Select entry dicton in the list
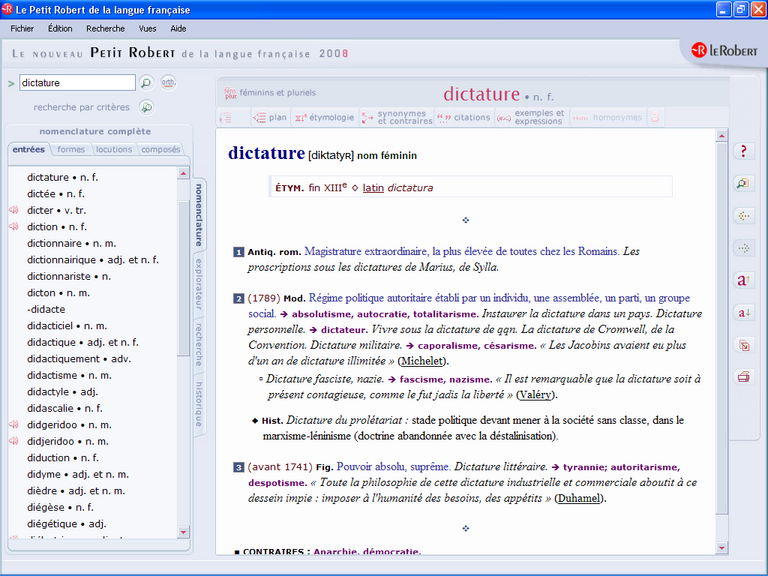Viewport: 768px width, 576px height. [58, 293]
